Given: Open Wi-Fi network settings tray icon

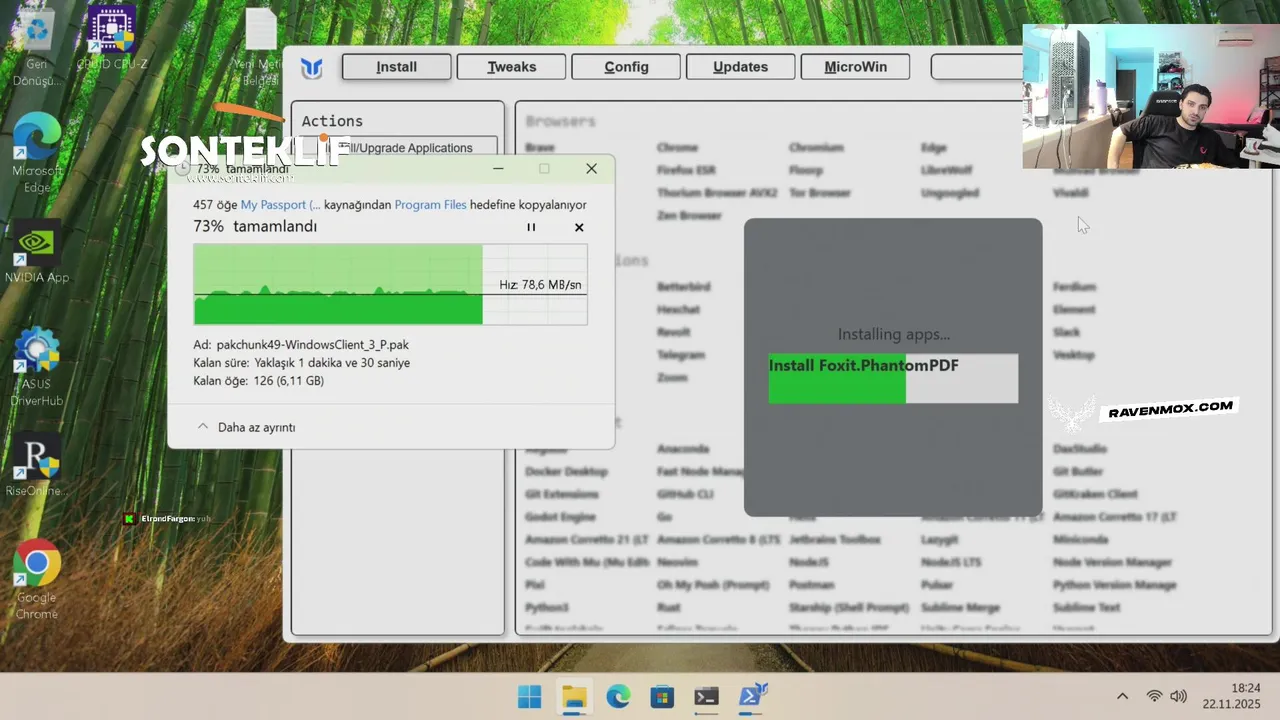Looking at the screenshot, I should click(1154, 697).
